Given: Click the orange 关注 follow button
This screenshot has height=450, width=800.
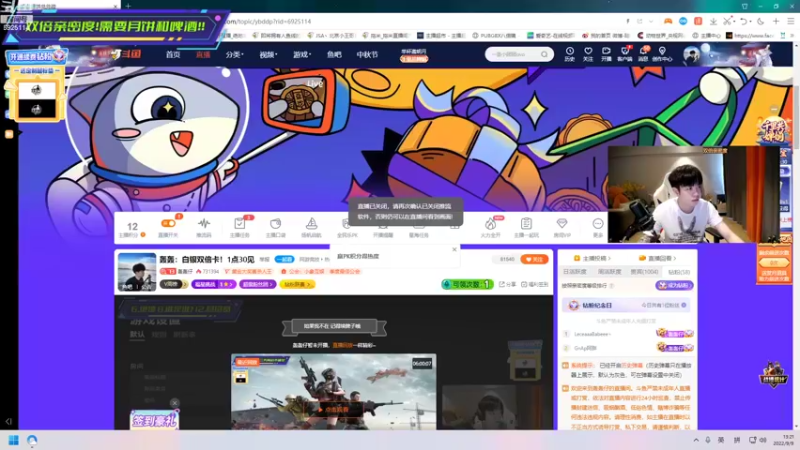Looking at the screenshot, I should 534,259.
